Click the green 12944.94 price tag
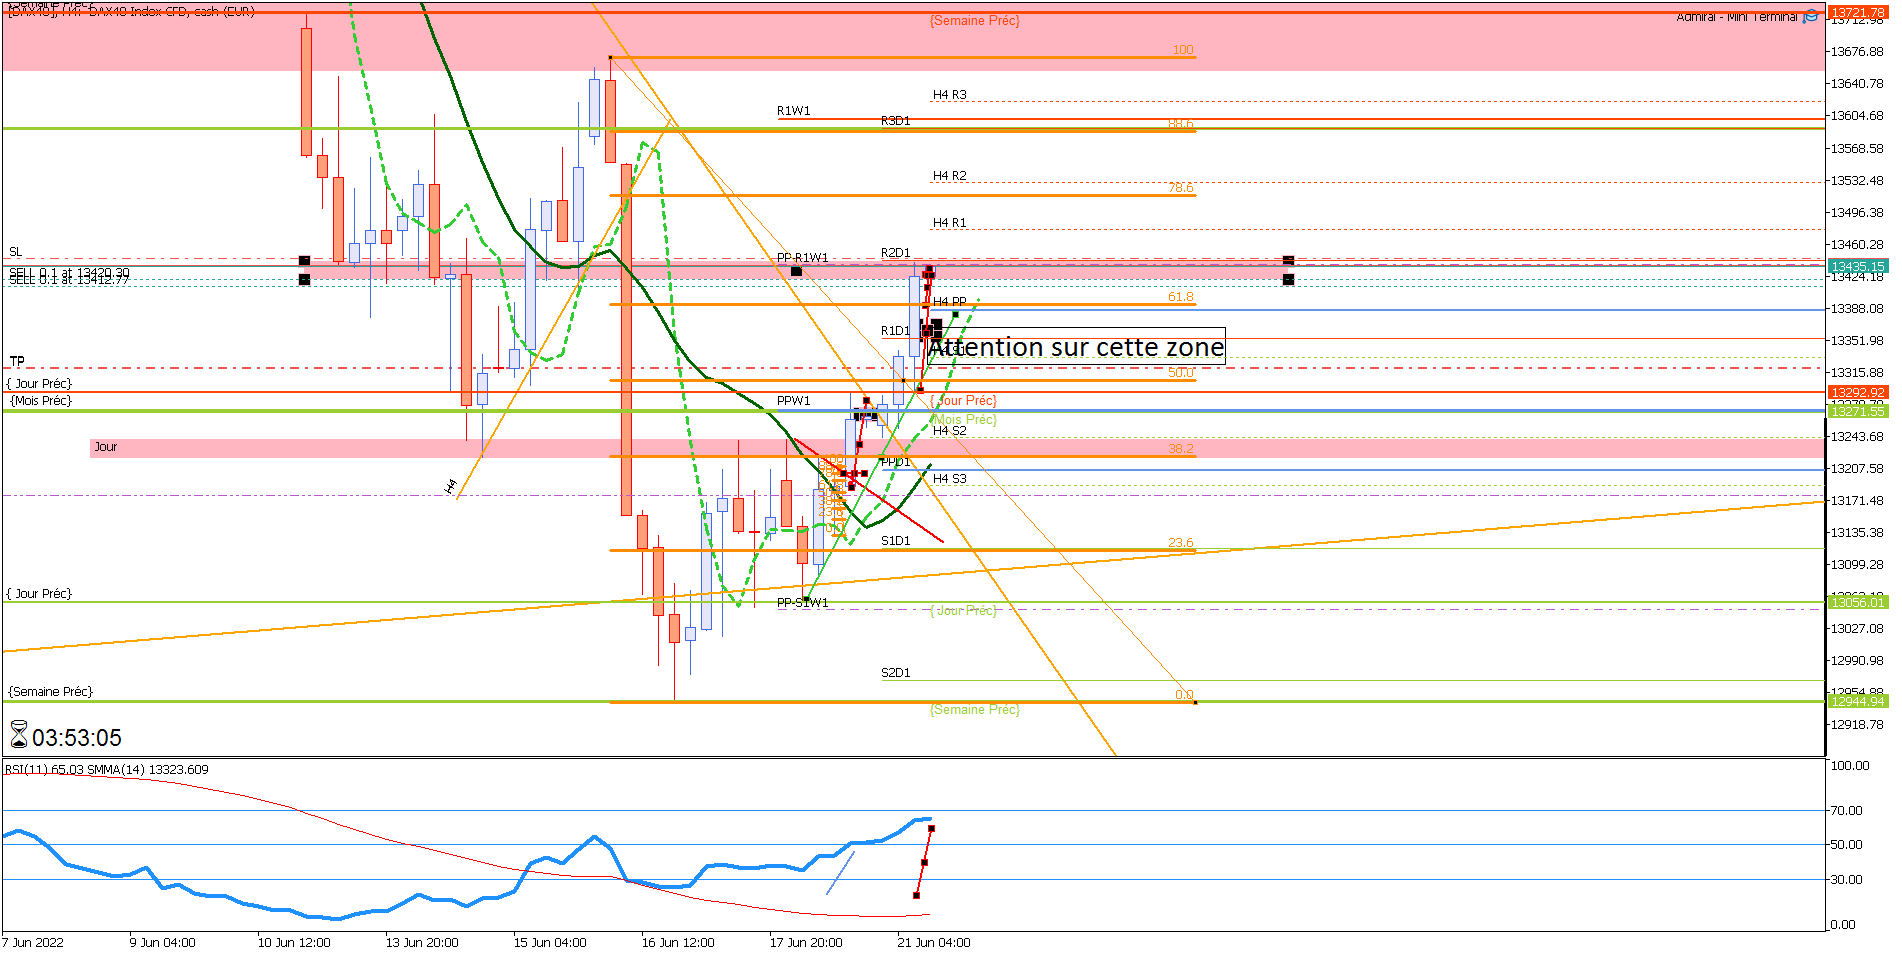This screenshot has height=955, width=1902. 1857,701
